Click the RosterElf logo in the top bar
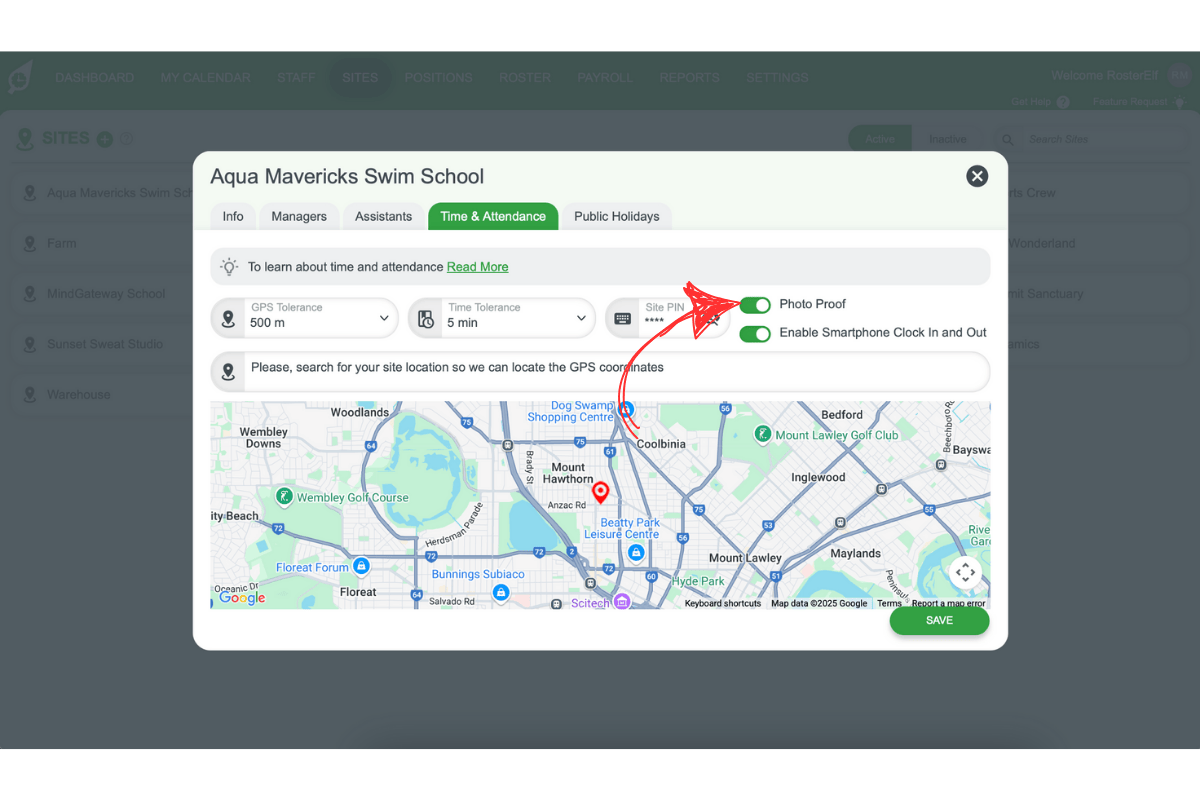The width and height of the screenshot is (1200, 800). pyautogui.click(x=20, y=77)
